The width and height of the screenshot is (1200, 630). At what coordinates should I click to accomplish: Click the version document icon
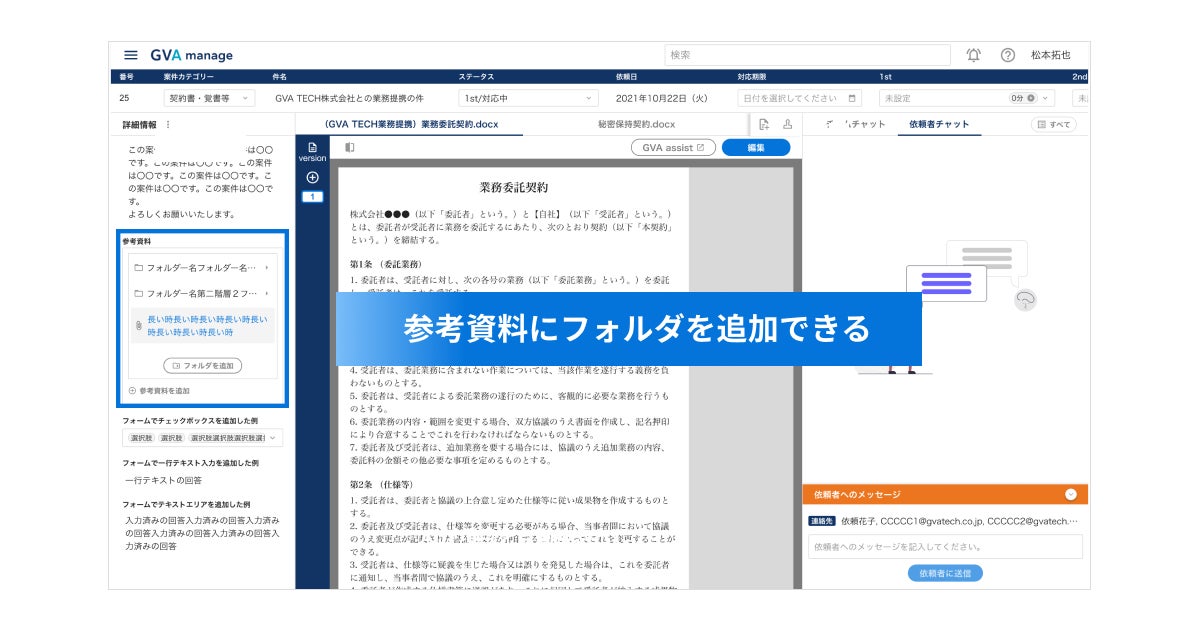coord(312,147)
